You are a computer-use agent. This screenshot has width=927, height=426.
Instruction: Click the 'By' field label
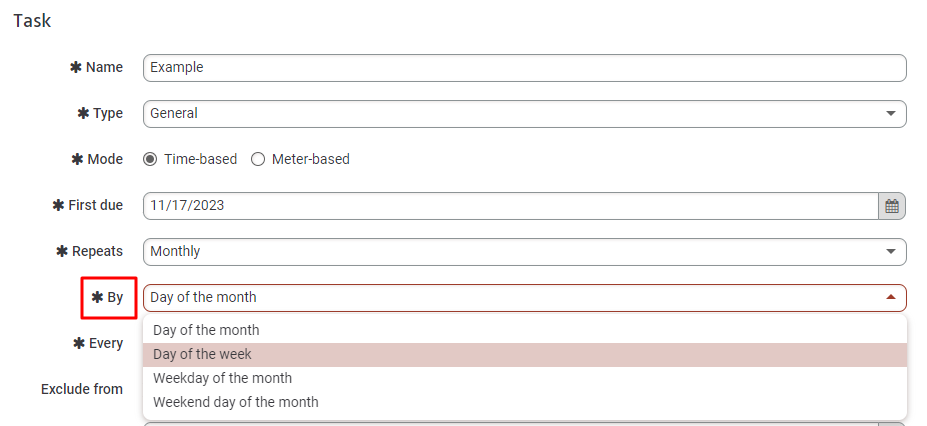pyautogui.click(x=108, y=298)
